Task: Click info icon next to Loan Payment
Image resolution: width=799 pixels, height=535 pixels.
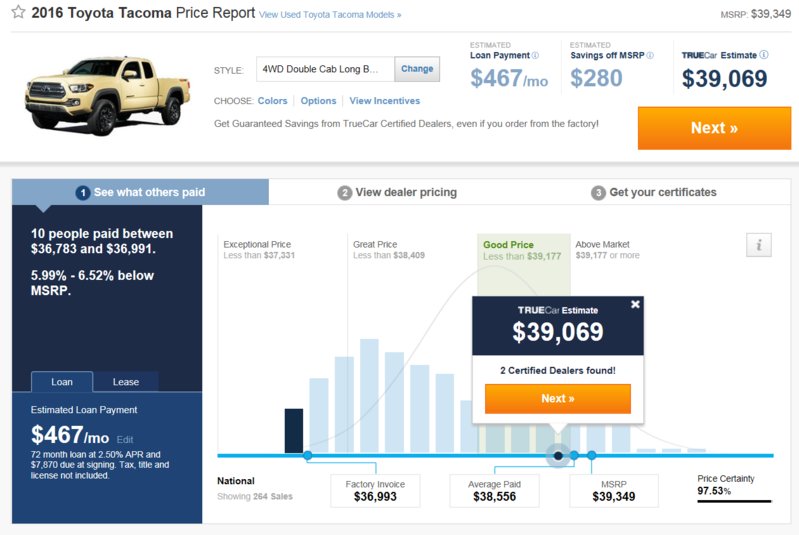Action: point(535,56)
